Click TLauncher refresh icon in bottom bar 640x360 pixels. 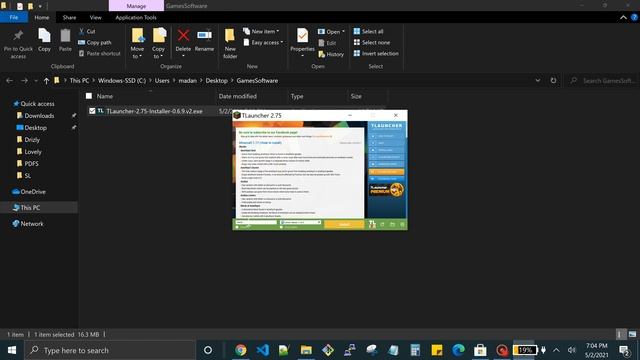pos(382,224)
